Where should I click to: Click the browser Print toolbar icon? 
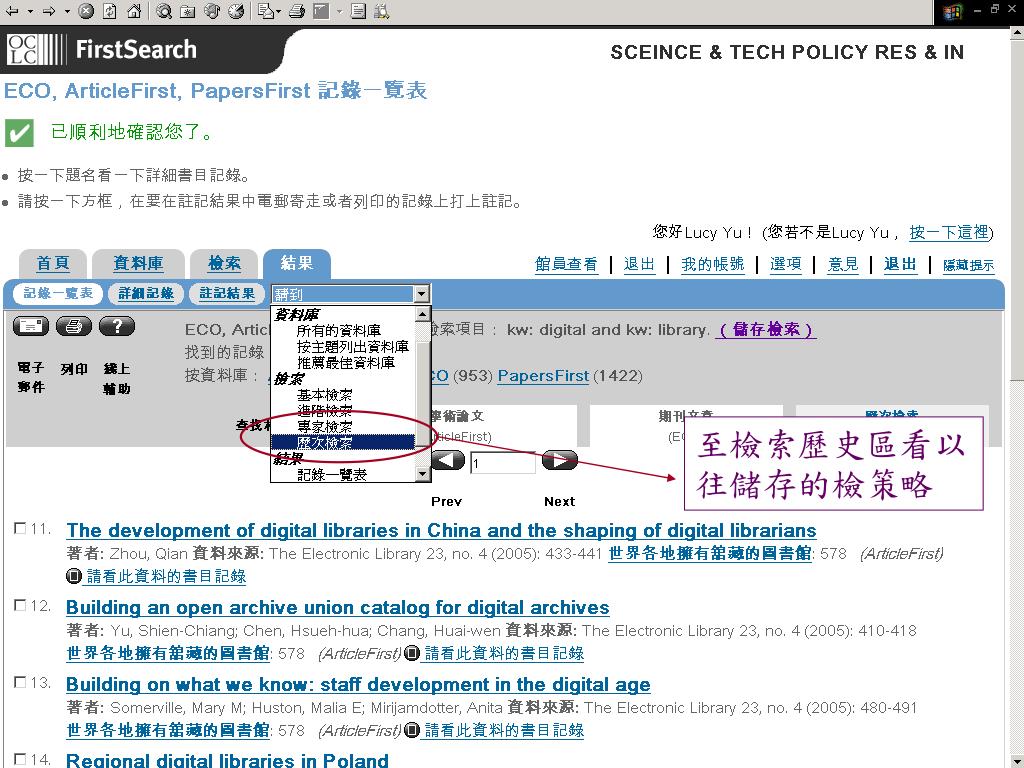click(296, 10)
